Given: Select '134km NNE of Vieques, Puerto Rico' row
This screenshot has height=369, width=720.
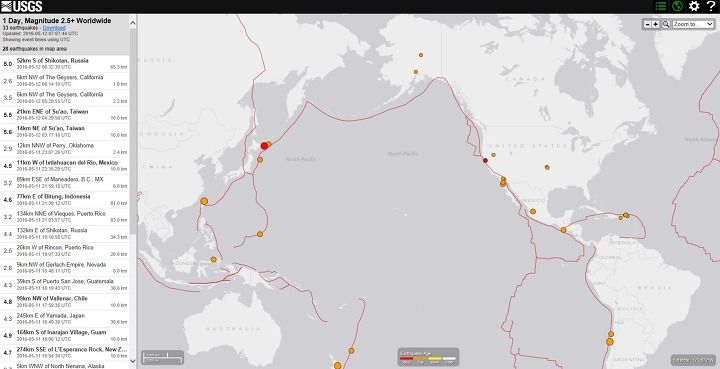Looking at the screenshot, I should pos(65,217).
